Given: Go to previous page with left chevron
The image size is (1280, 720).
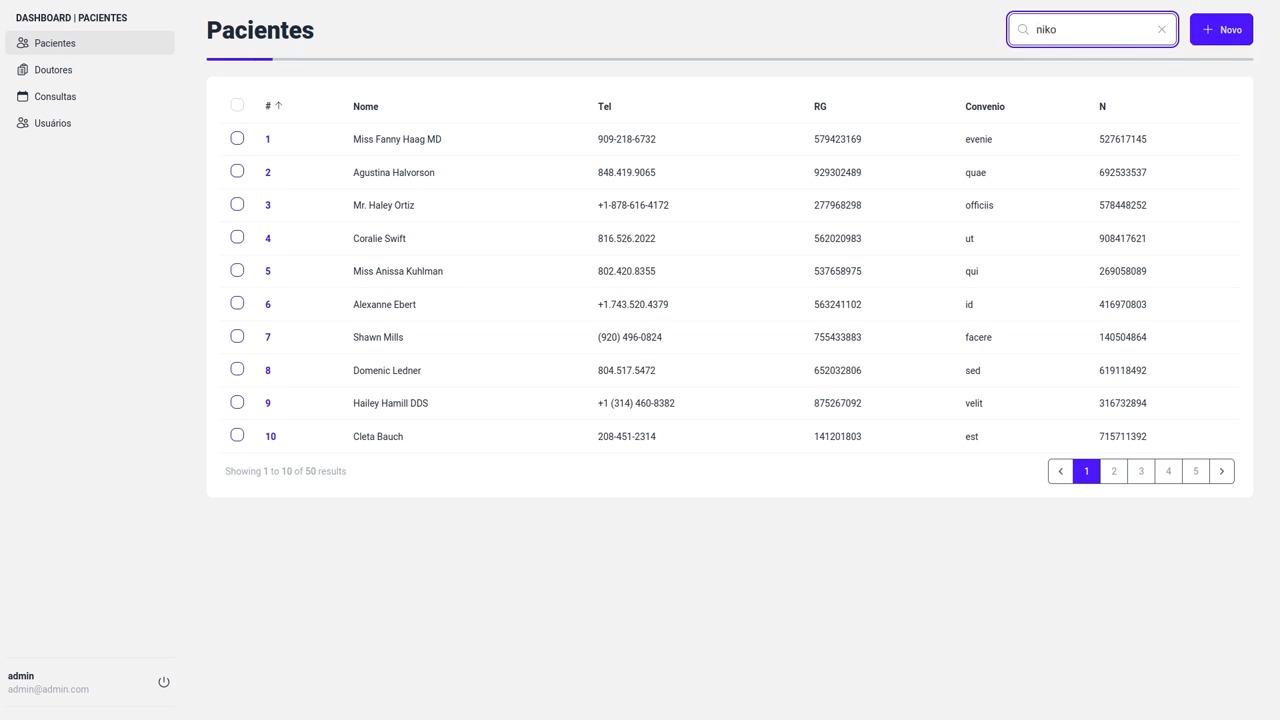Looking at the screenshot, I should (1061, 471).
